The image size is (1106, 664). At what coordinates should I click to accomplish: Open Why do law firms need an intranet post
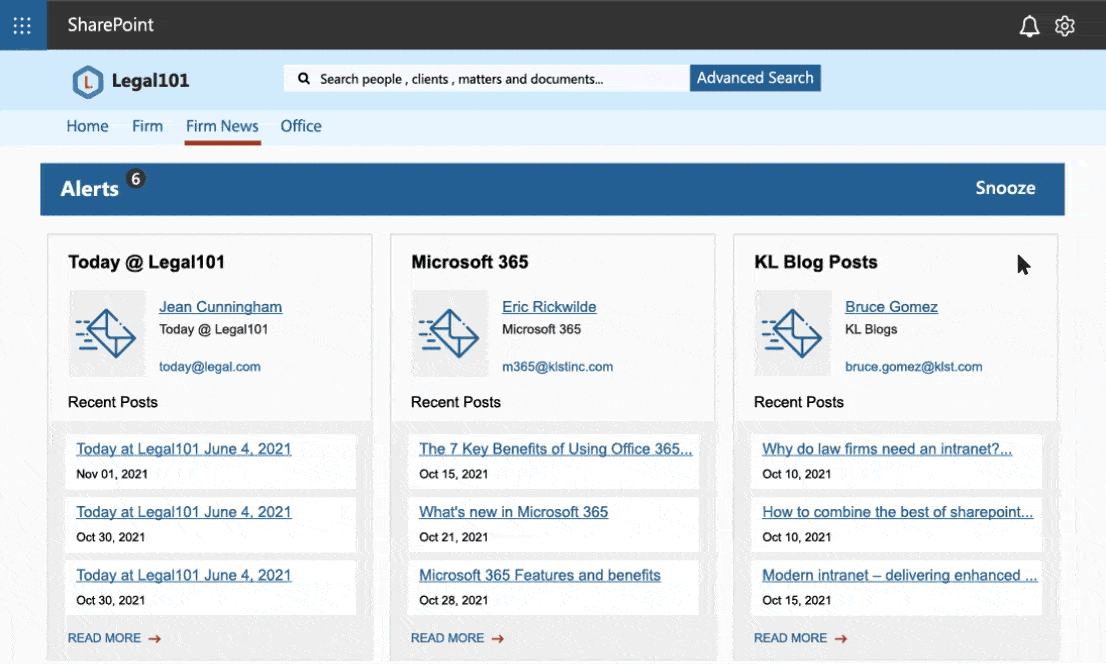(887, 449)
